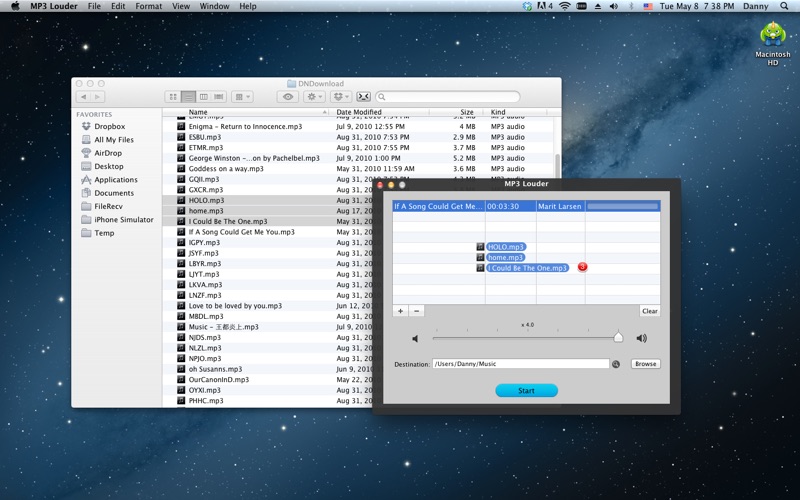The width and height of the screenshot is (800, 500).
Task: Open the Edit menu
Action: [118, 6]
